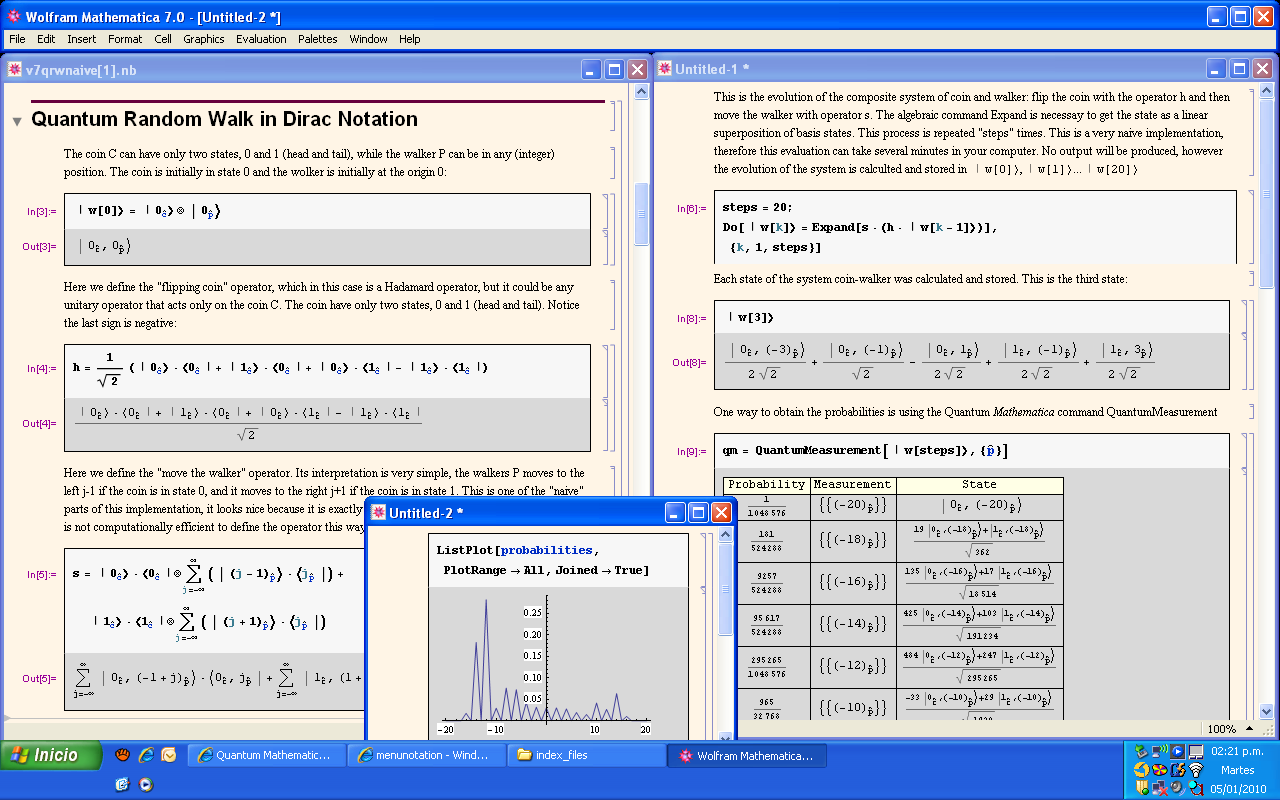Open the envelope mail quick launch icon
1280x800 pixels.
click(169, 755)
